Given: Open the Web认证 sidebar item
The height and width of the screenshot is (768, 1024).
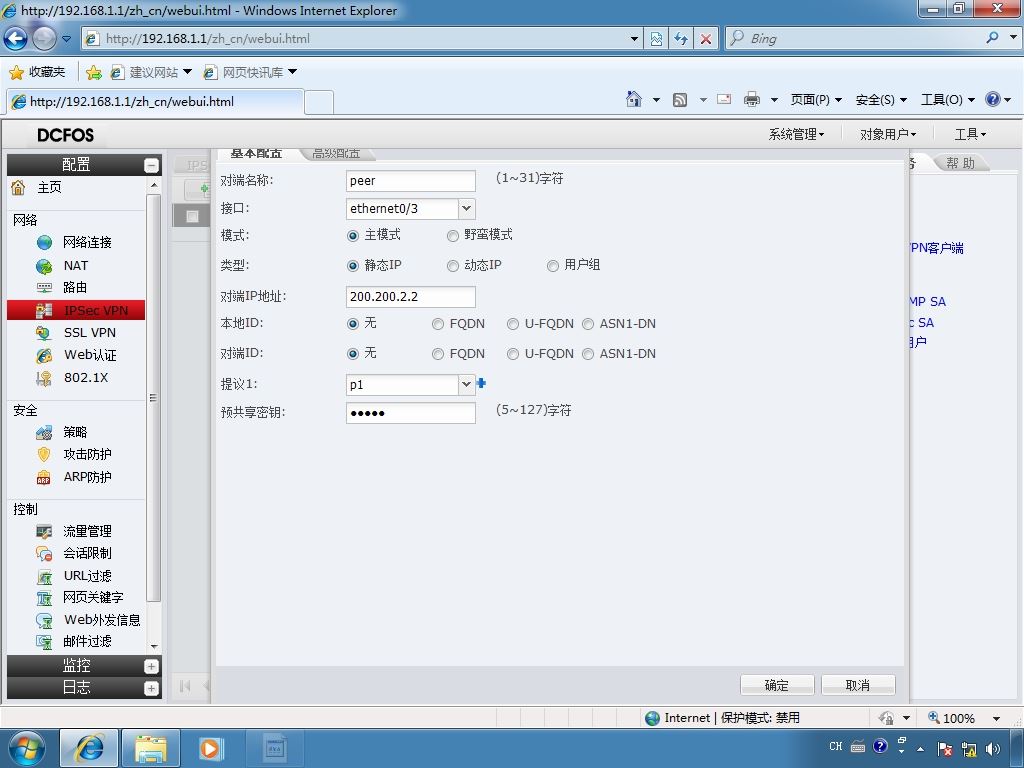Looking at the screenshot, I should (89, 355).
